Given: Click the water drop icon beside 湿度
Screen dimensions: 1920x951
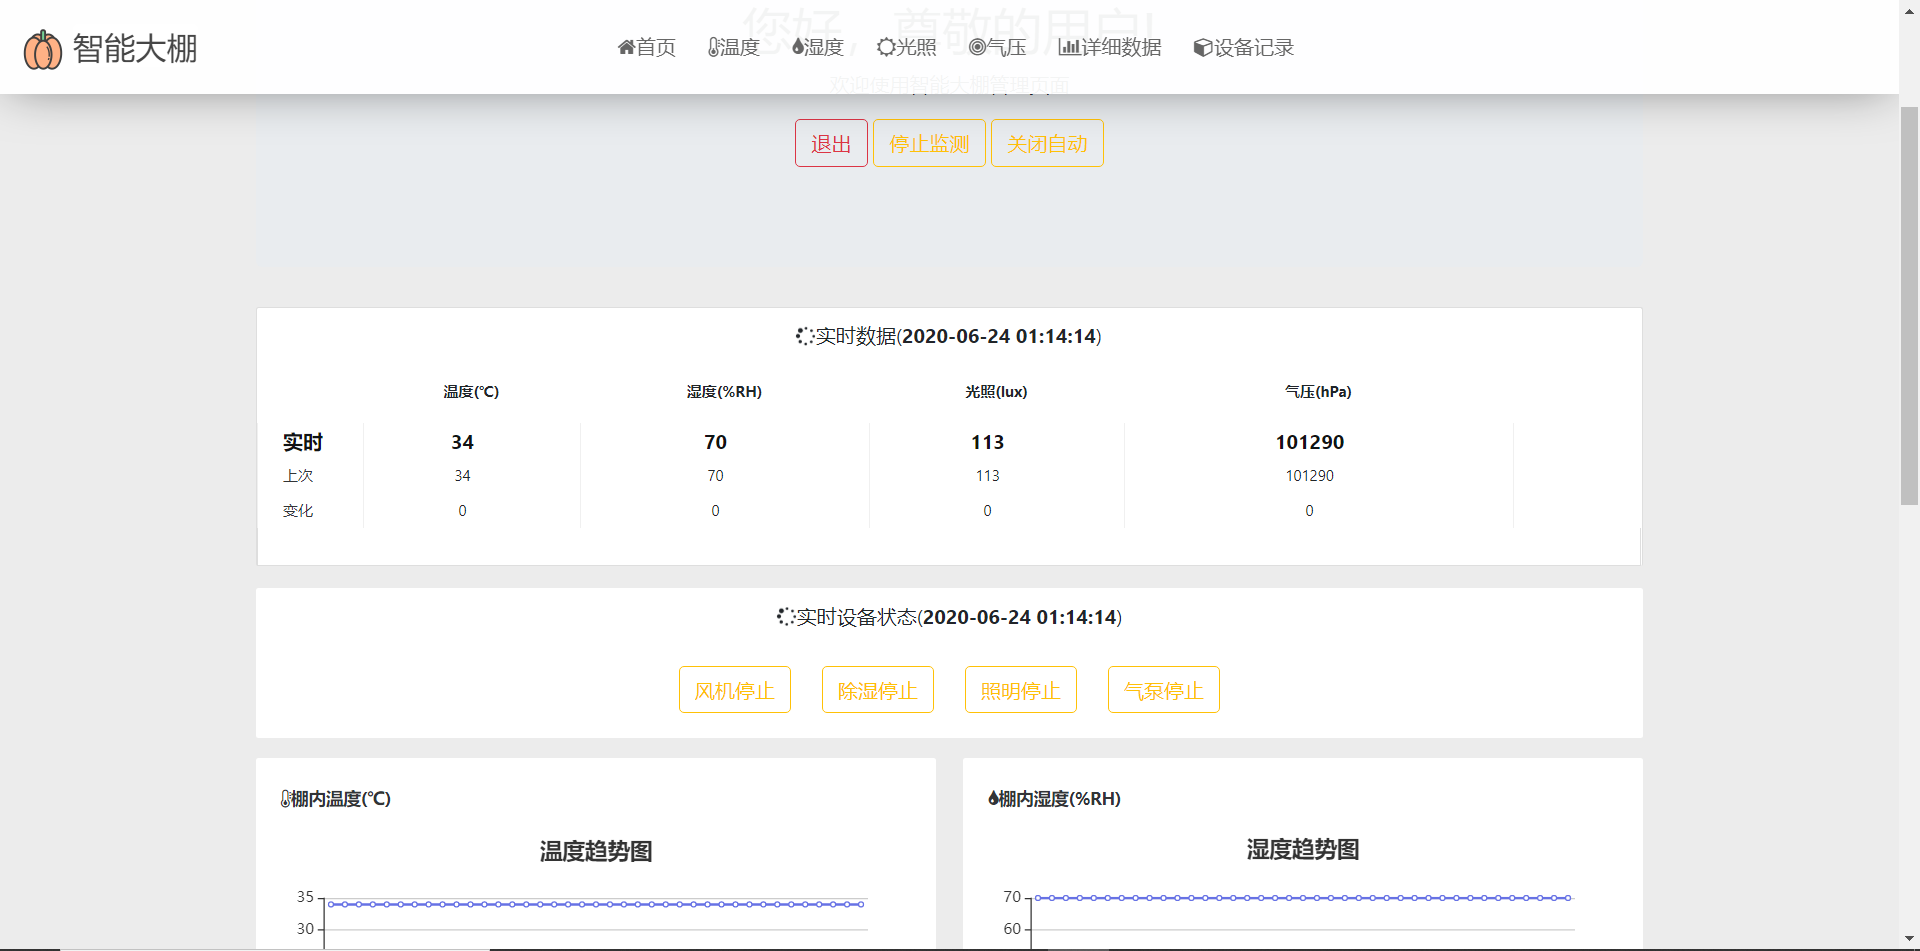Looking at the screenshot, I should pos(798,47).
